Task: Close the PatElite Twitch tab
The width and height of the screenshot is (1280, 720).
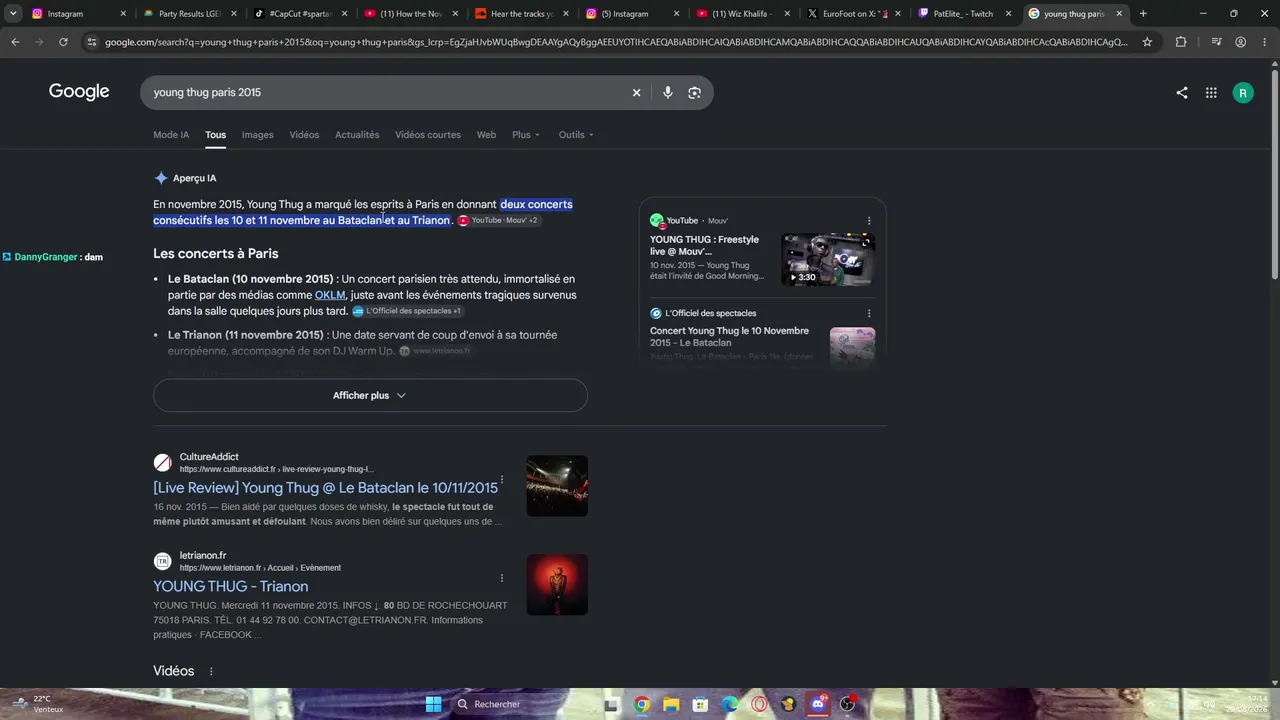Action: (x=1009, y=14)
